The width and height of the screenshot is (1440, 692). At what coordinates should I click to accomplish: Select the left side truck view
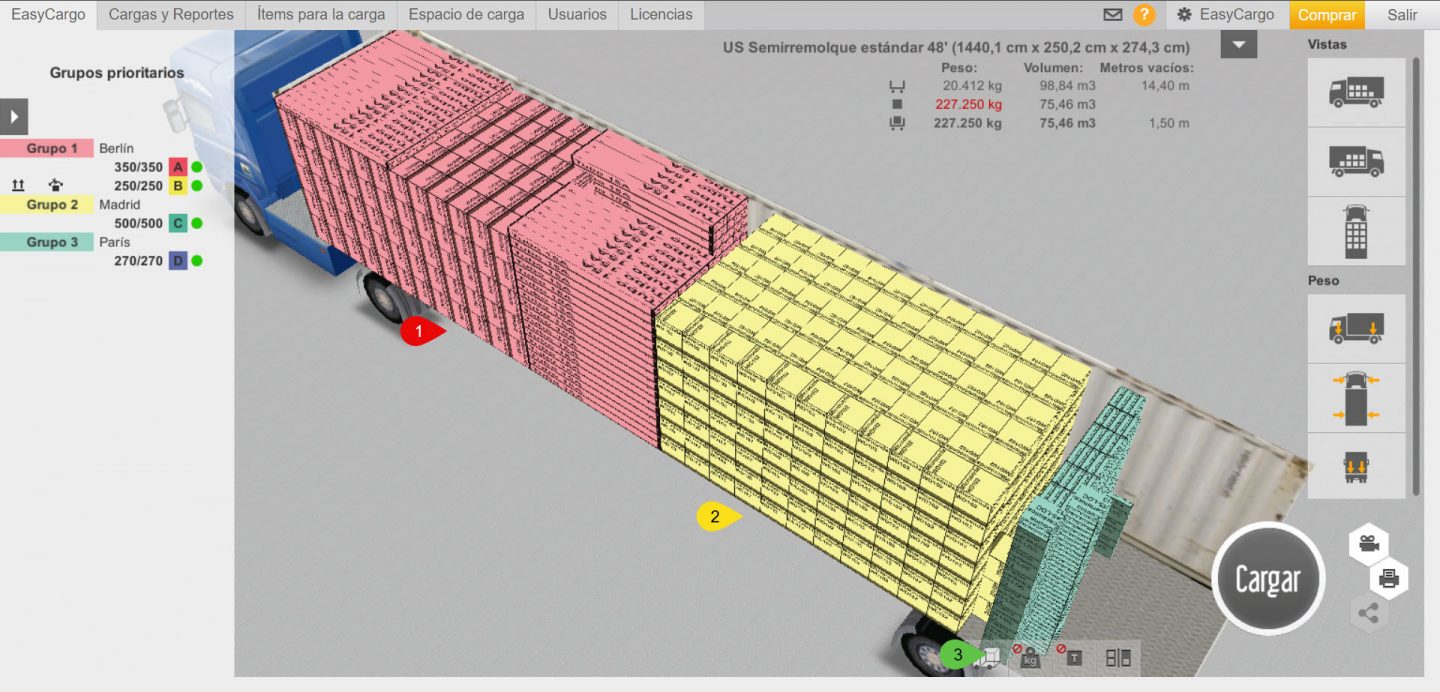(1356, 92)
